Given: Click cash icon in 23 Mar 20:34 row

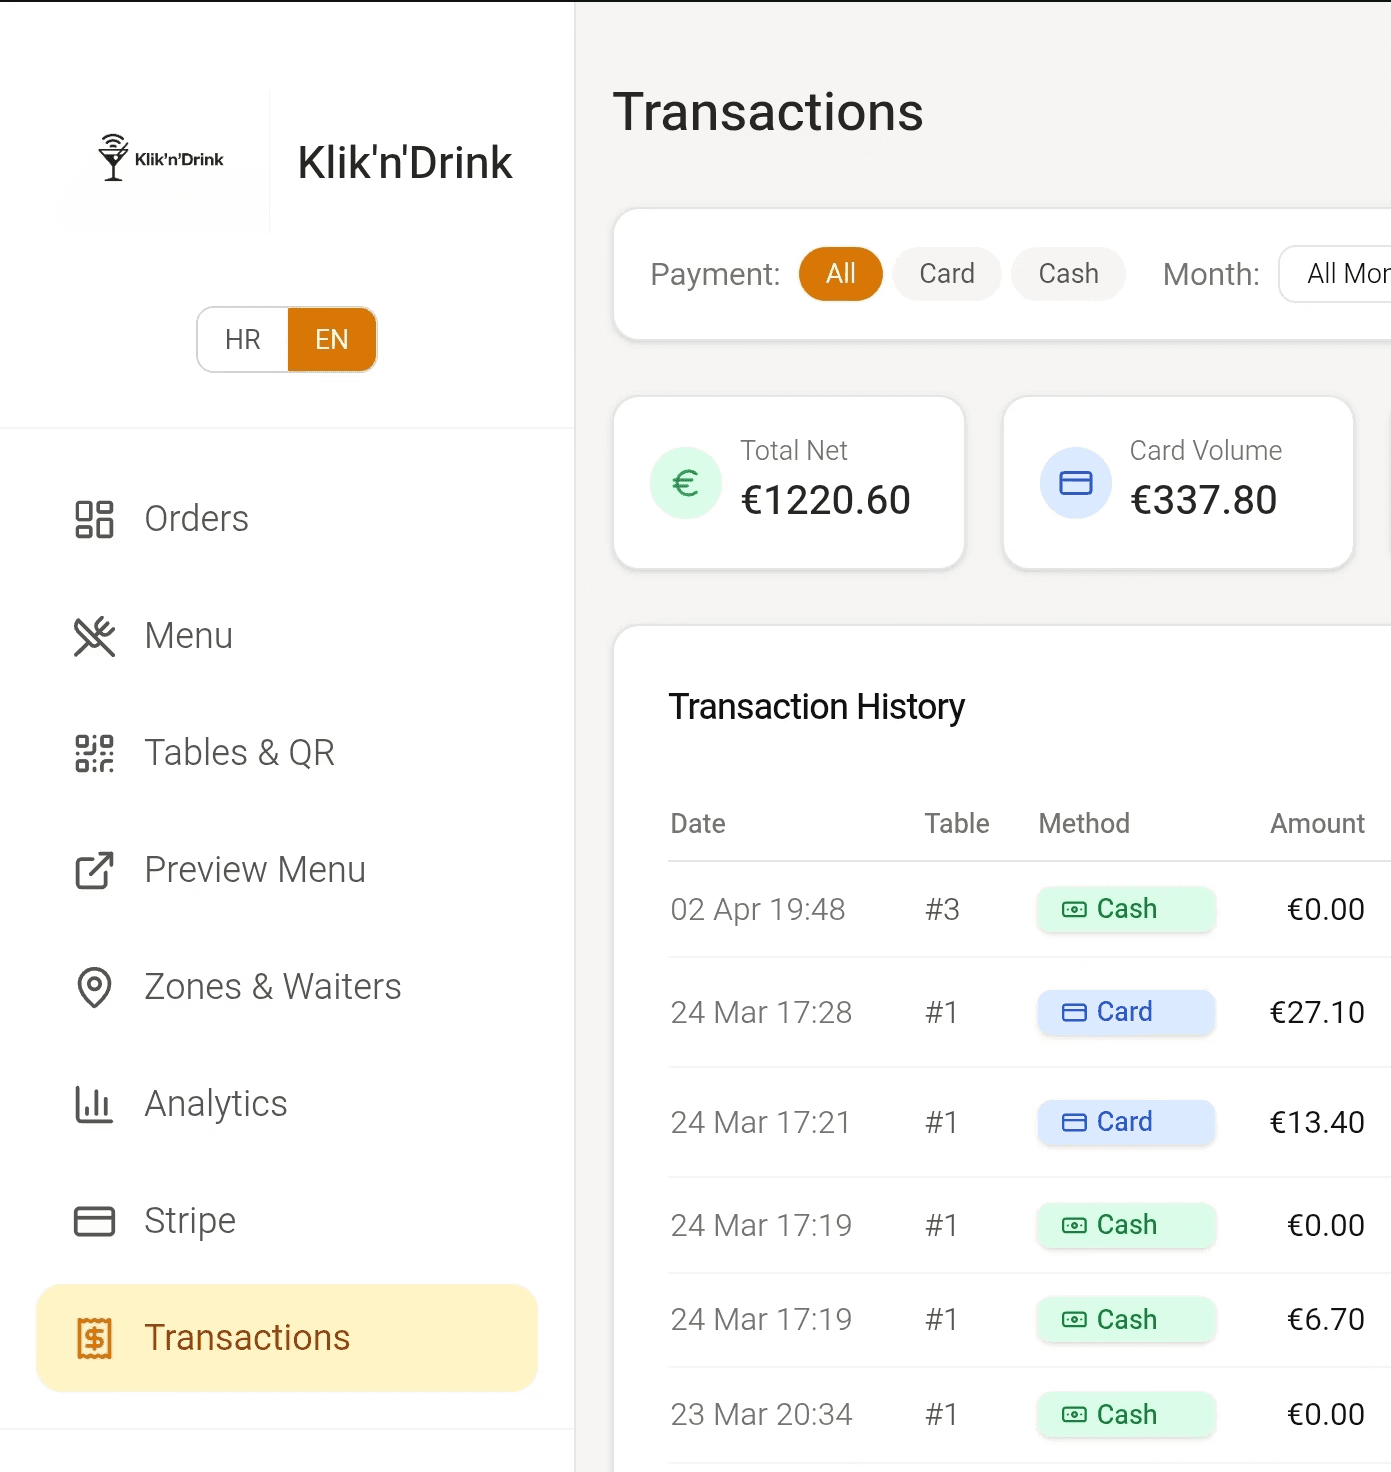Looking at the screenshot, I should click(x=1074, y=1414).
